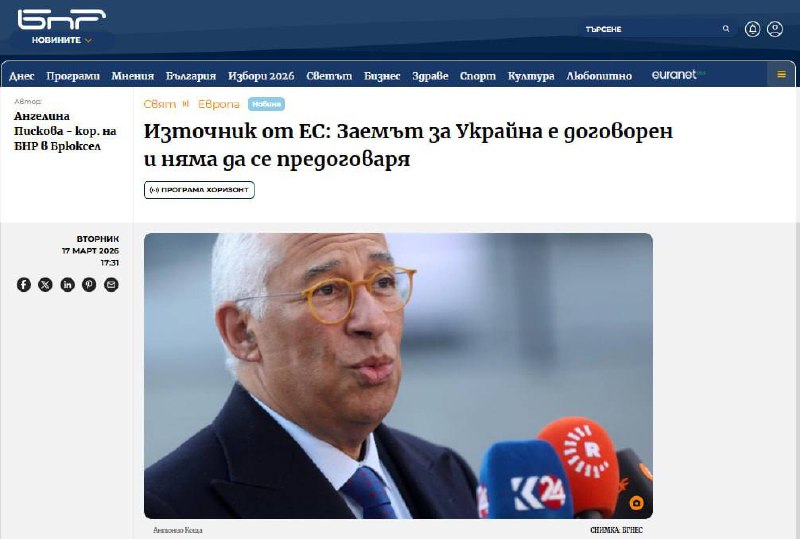Share the article on Facebook
This screenshot has height=539, width=800.
[23, 285]
